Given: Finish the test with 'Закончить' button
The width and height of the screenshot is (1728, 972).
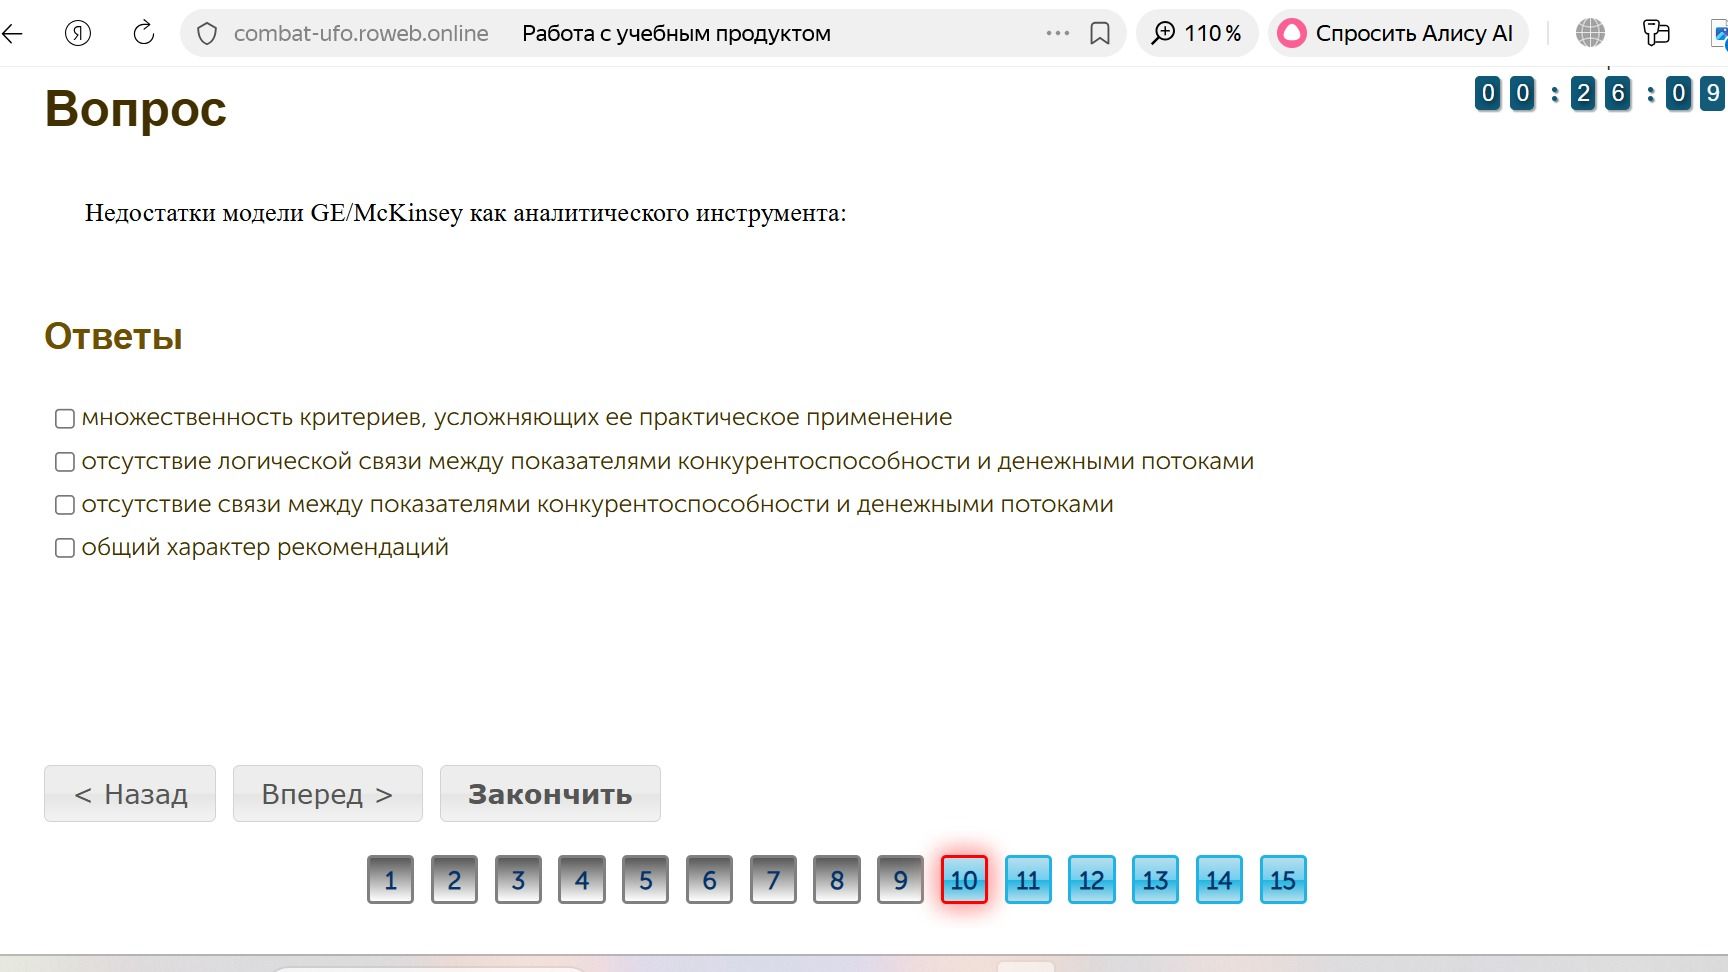Looking at the screenshot, I should pos(550,794).
